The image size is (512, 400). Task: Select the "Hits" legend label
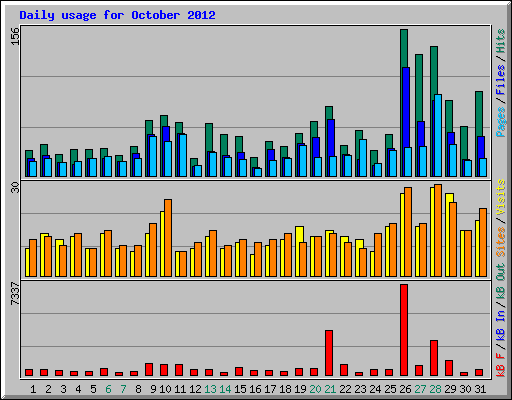[500, 41]
